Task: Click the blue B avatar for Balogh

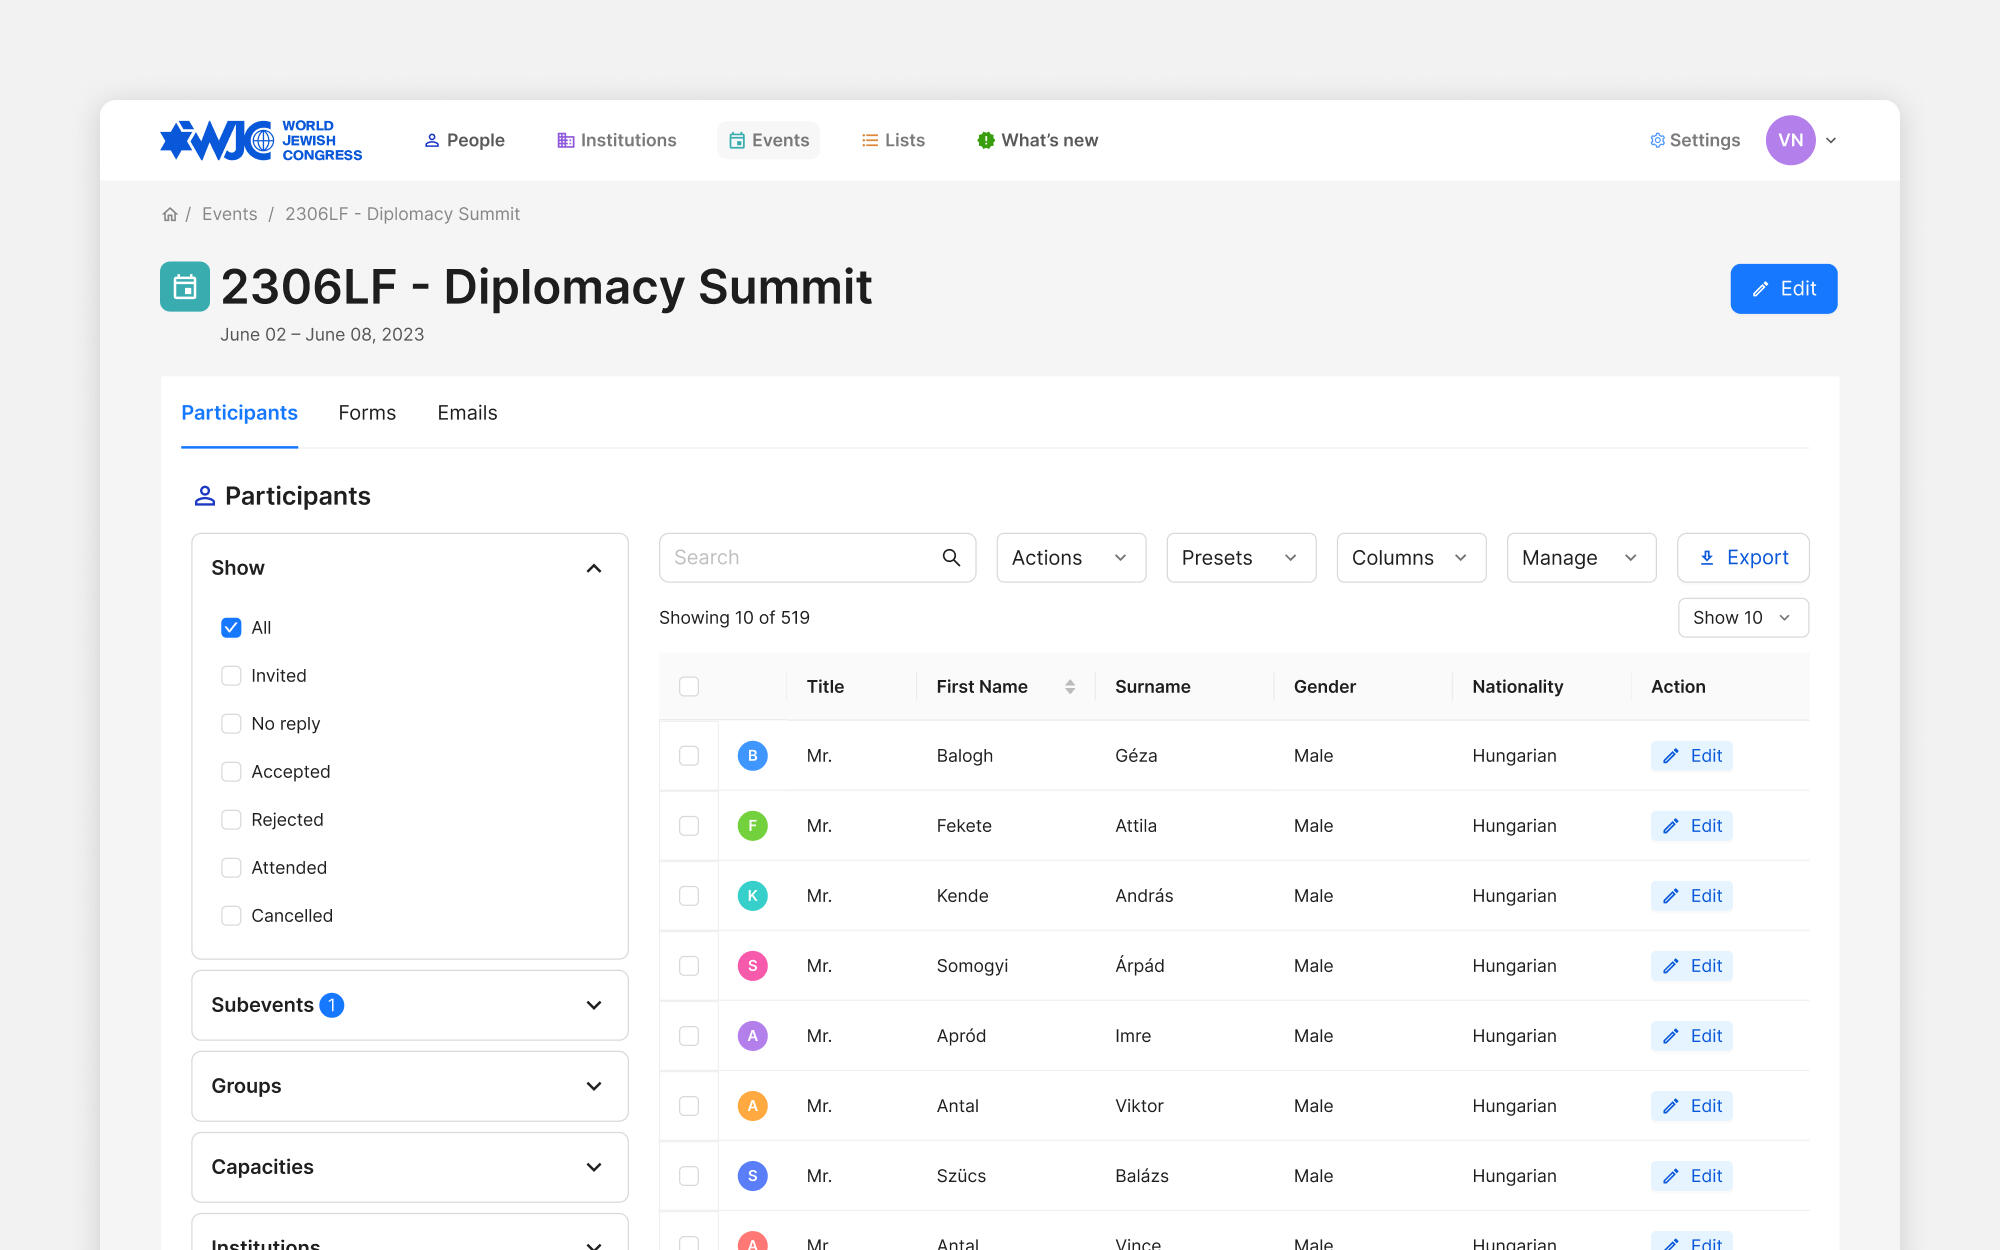Action: tap(752, 756)
